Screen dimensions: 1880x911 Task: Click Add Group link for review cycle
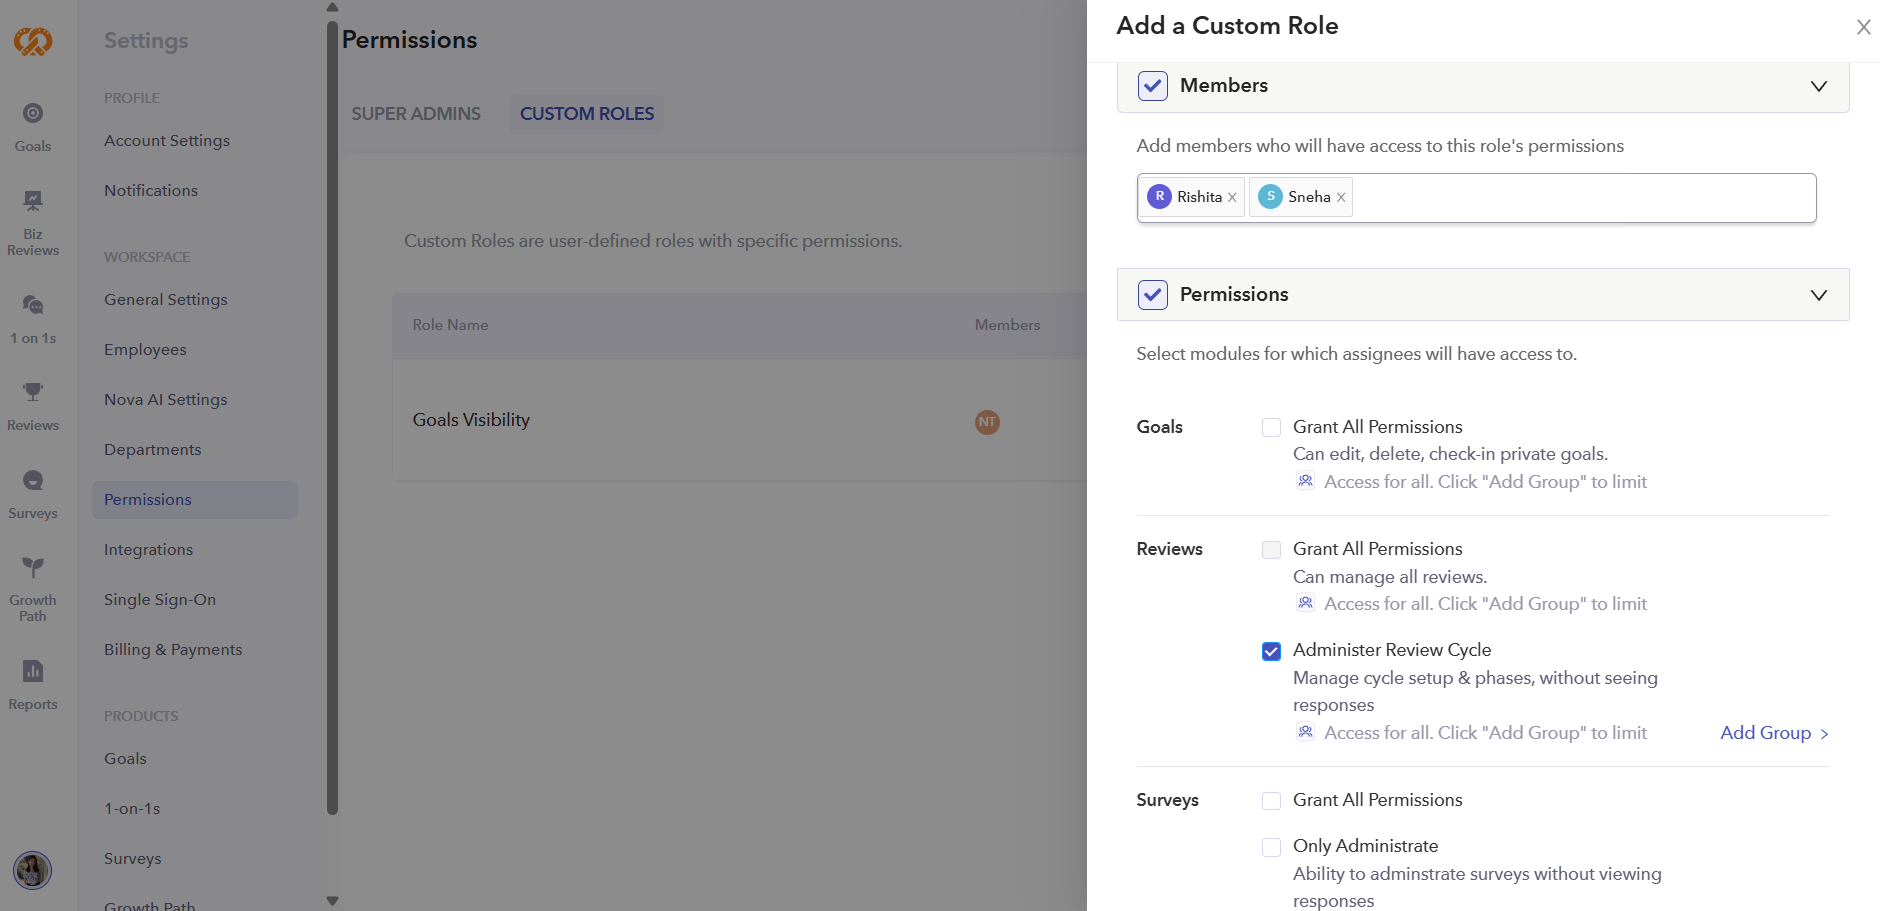point(1773,733)
